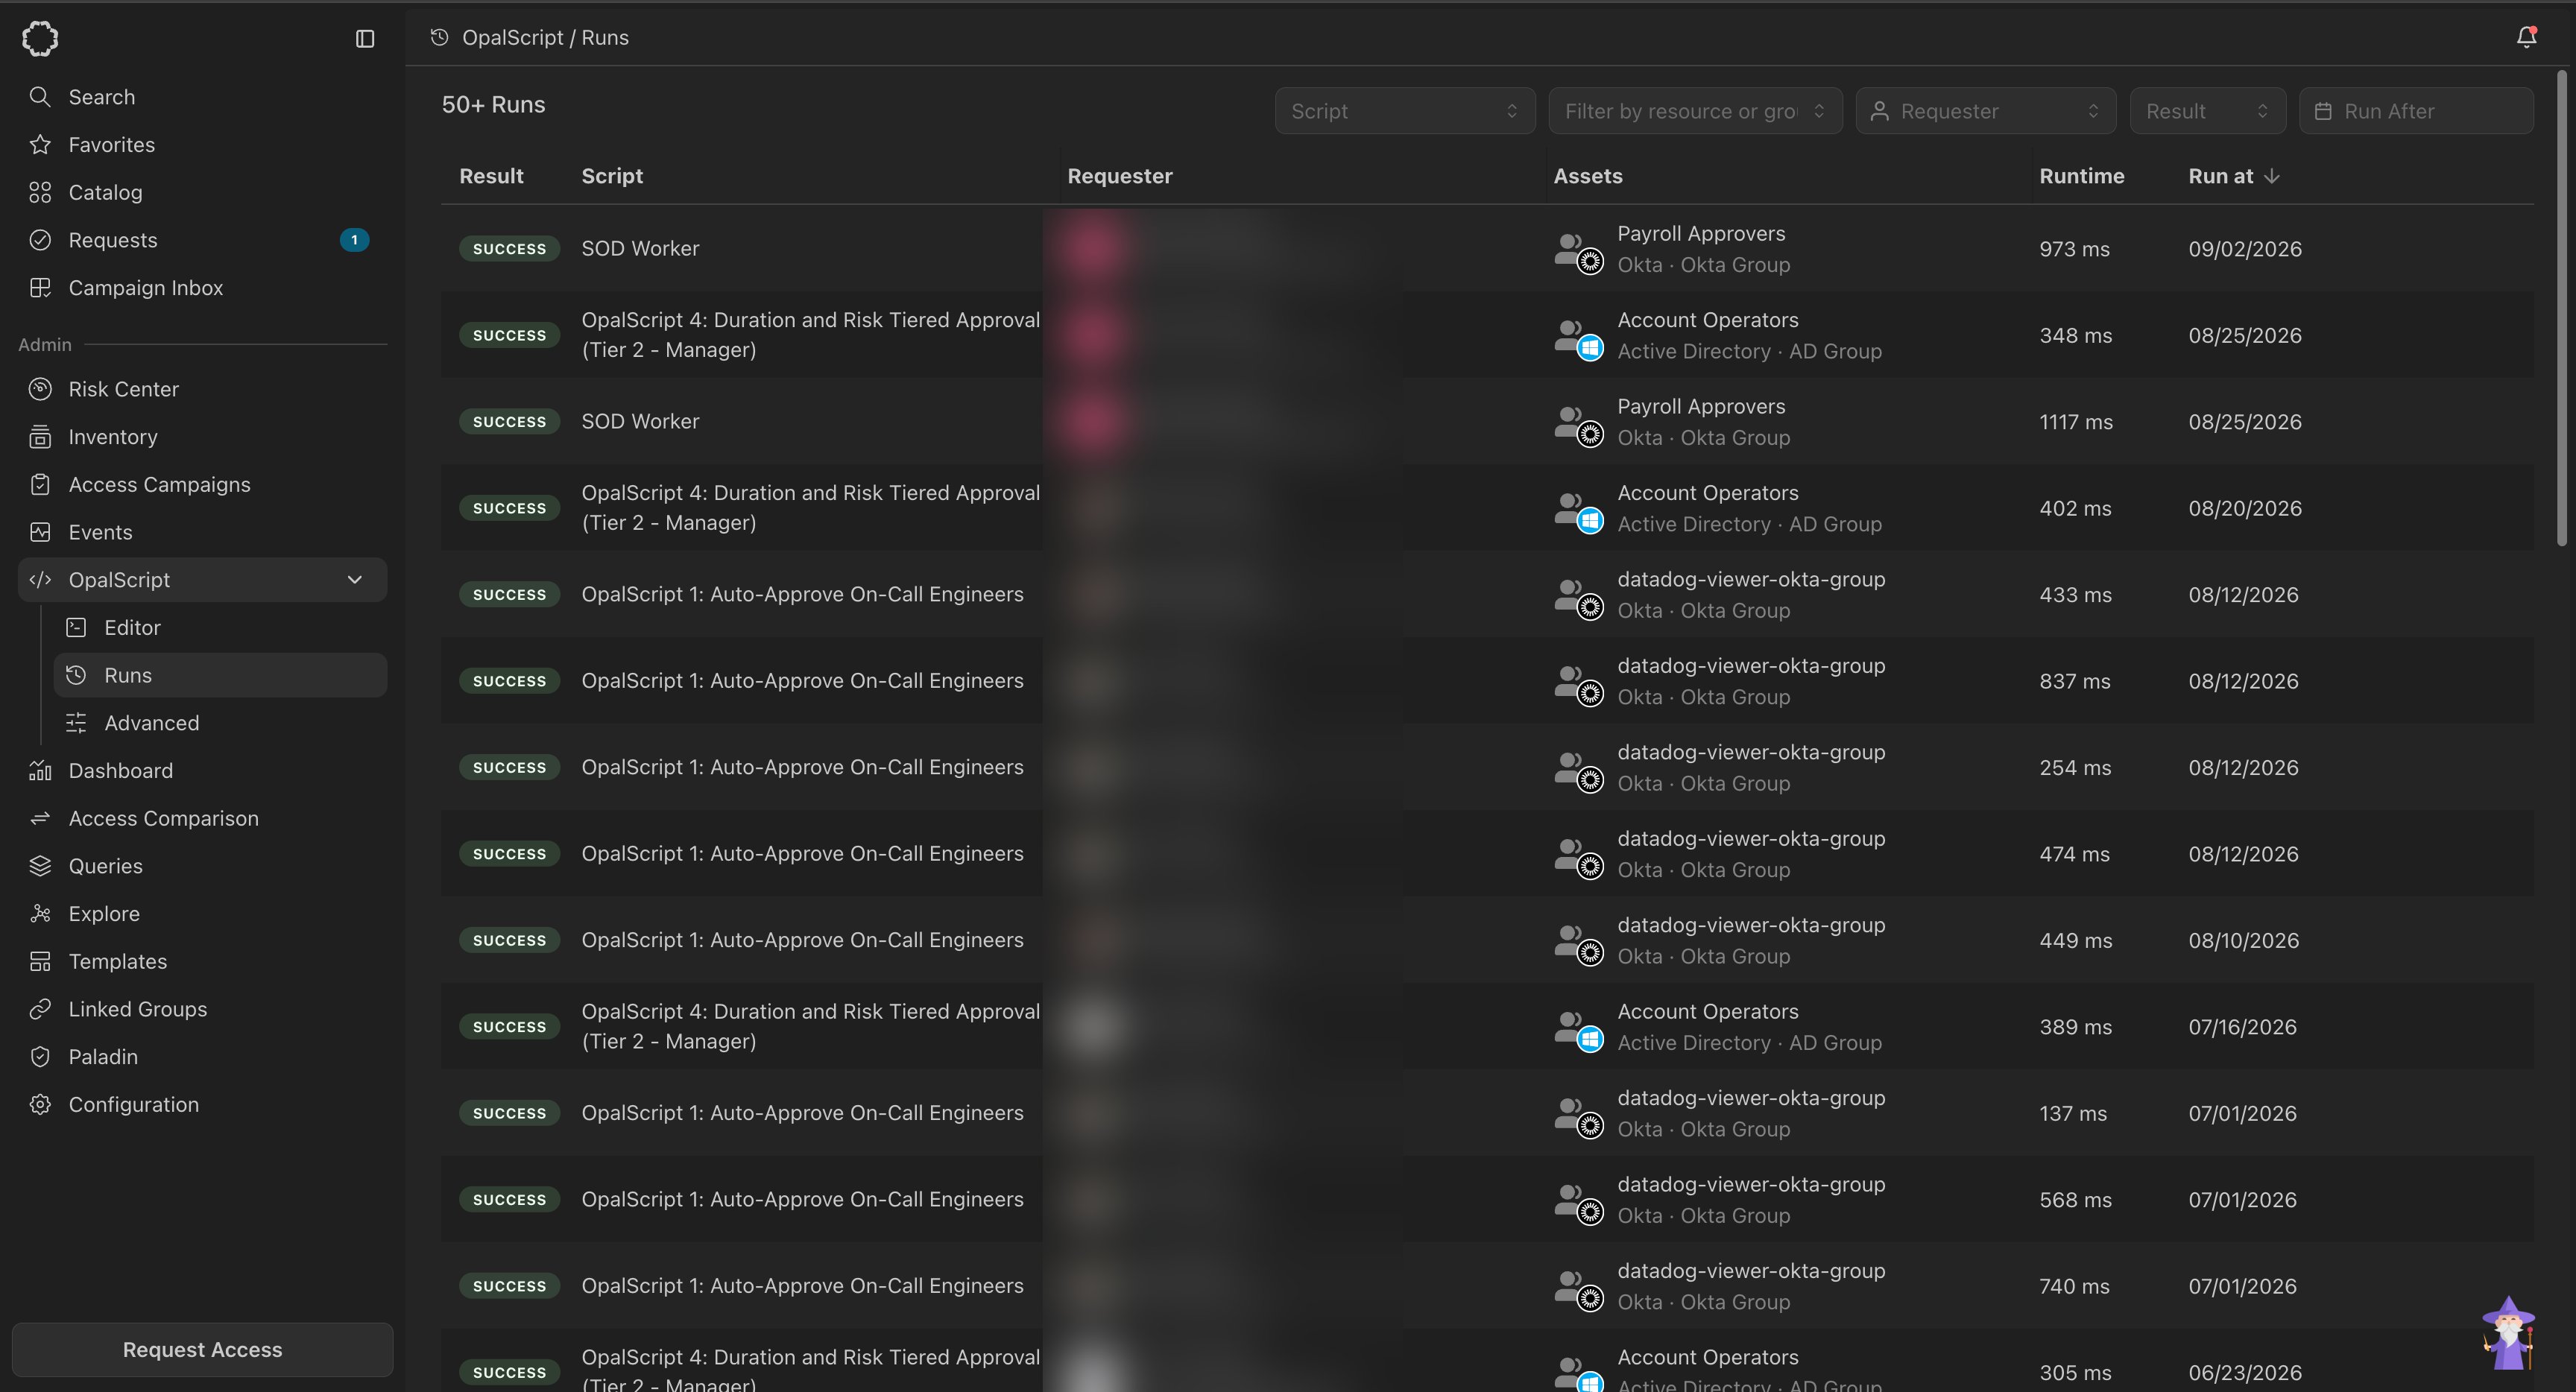Collapse the sidebar panel toggle
This screenshot has width=2576, height=1392.
pos(365,38)
